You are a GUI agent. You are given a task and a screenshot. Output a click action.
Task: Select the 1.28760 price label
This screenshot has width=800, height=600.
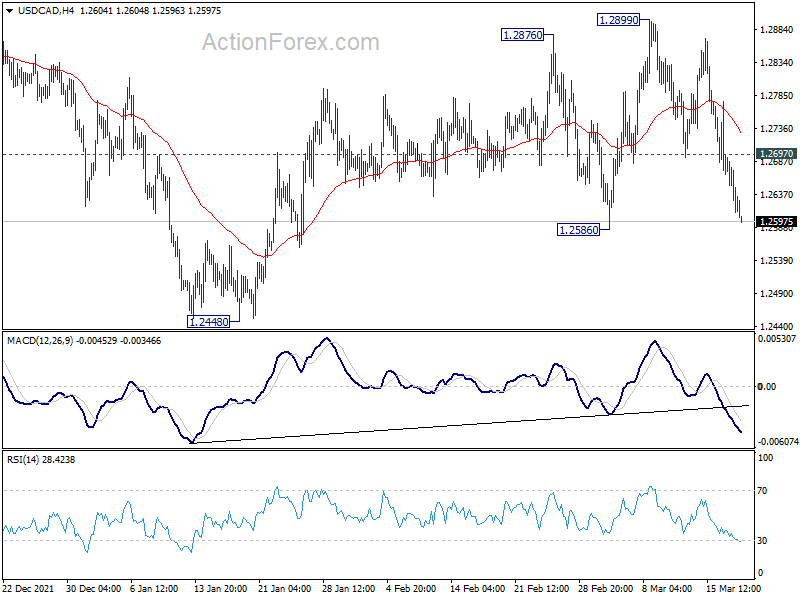coord(522,35)
